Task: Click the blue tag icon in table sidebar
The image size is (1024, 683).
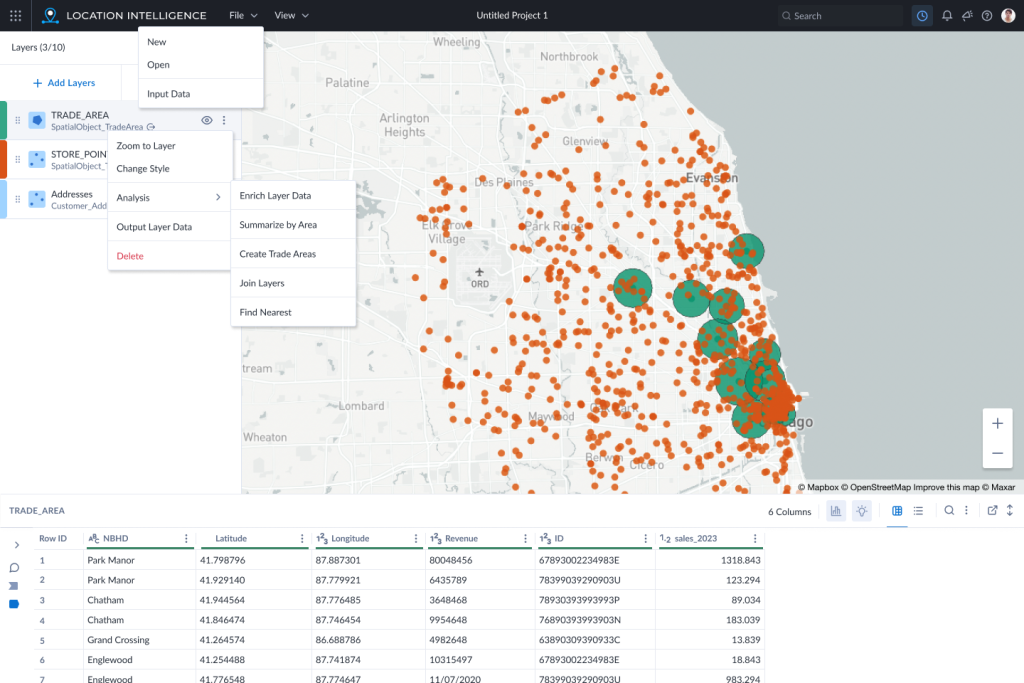Action: pyautogui.click(x=14, y=604)
